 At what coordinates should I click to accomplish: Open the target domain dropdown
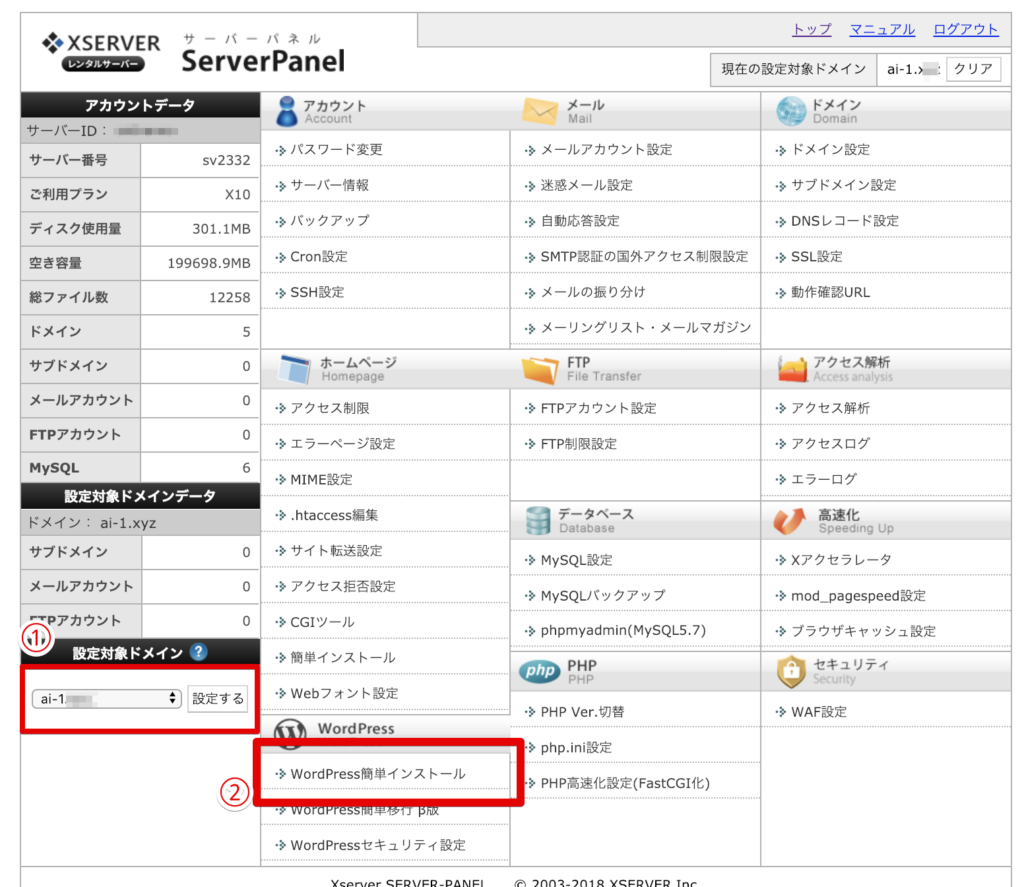click(105, 698)
